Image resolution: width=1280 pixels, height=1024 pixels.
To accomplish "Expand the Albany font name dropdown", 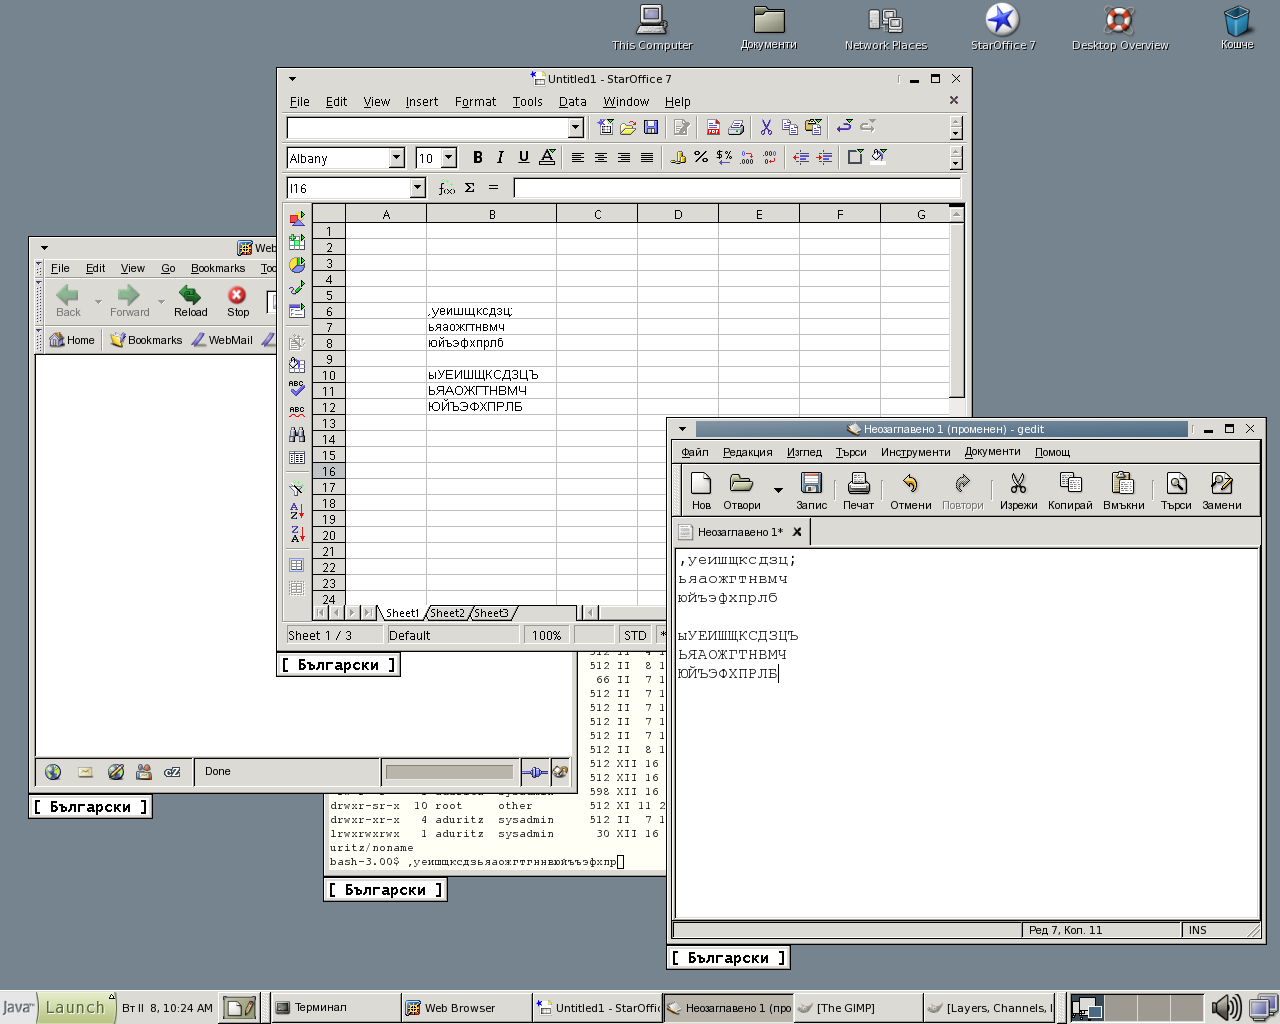I will point(396,158).
